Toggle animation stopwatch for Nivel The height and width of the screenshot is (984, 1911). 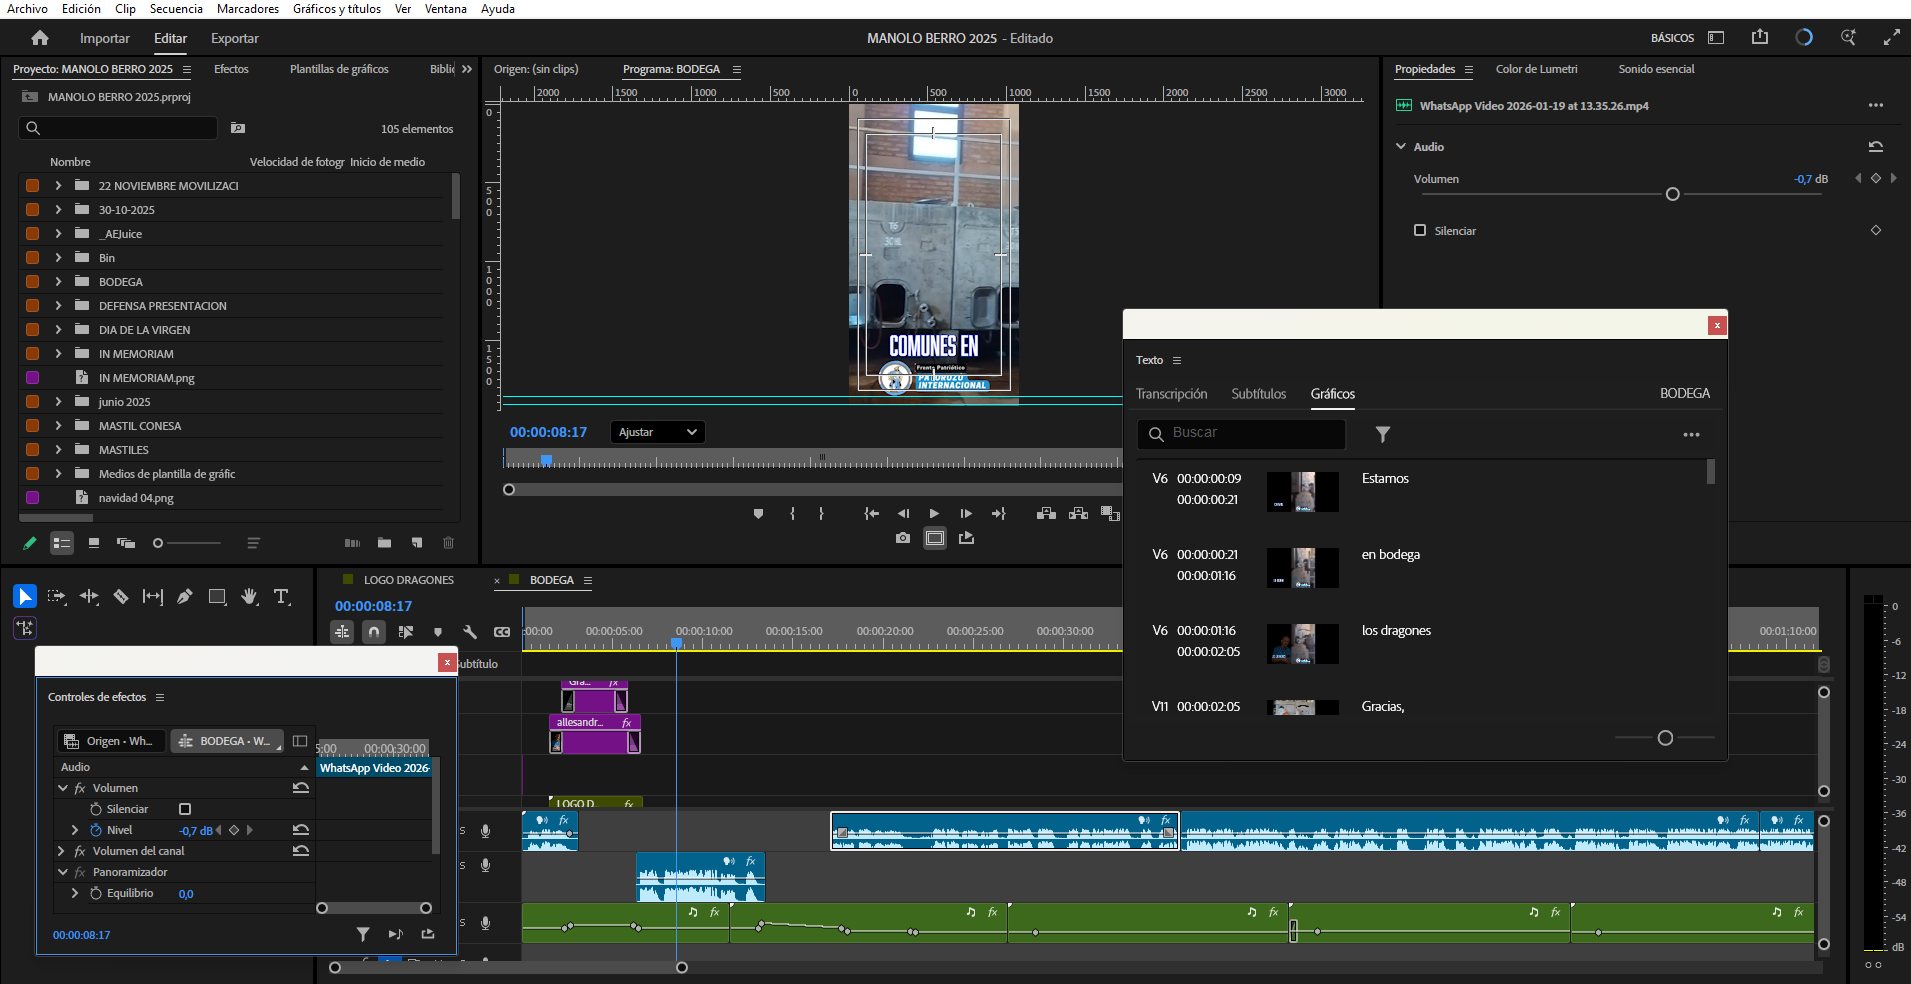click(x=96, y=830)
